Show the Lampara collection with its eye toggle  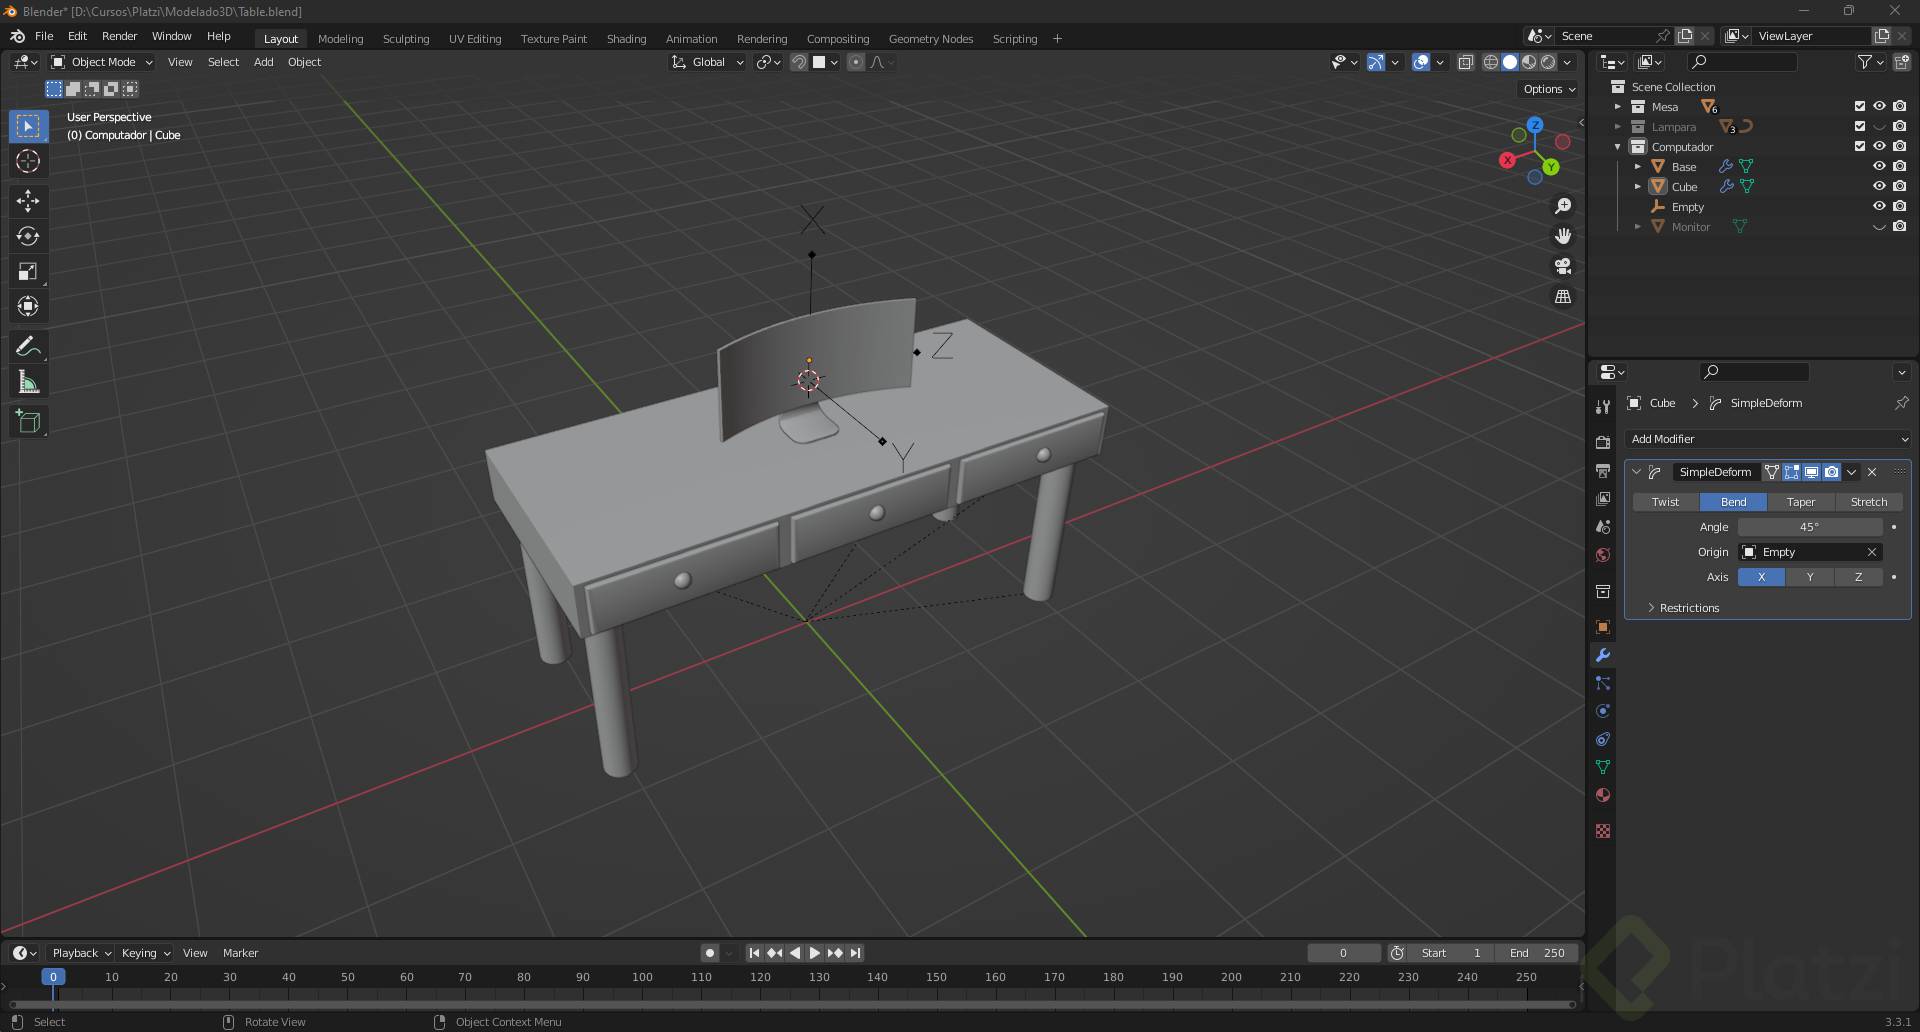click(x=1879, y=126)
